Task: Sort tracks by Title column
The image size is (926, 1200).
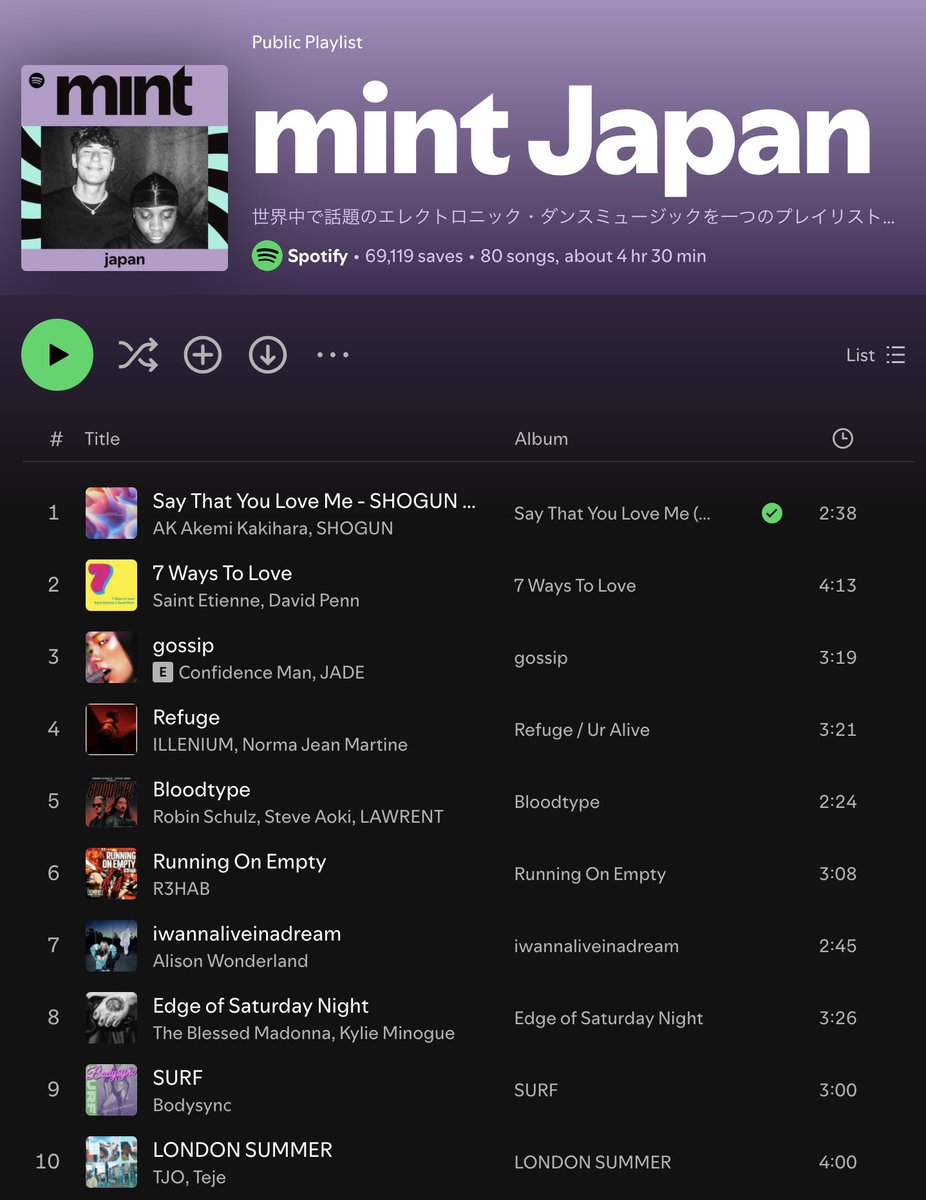Action: click(102, 438)
